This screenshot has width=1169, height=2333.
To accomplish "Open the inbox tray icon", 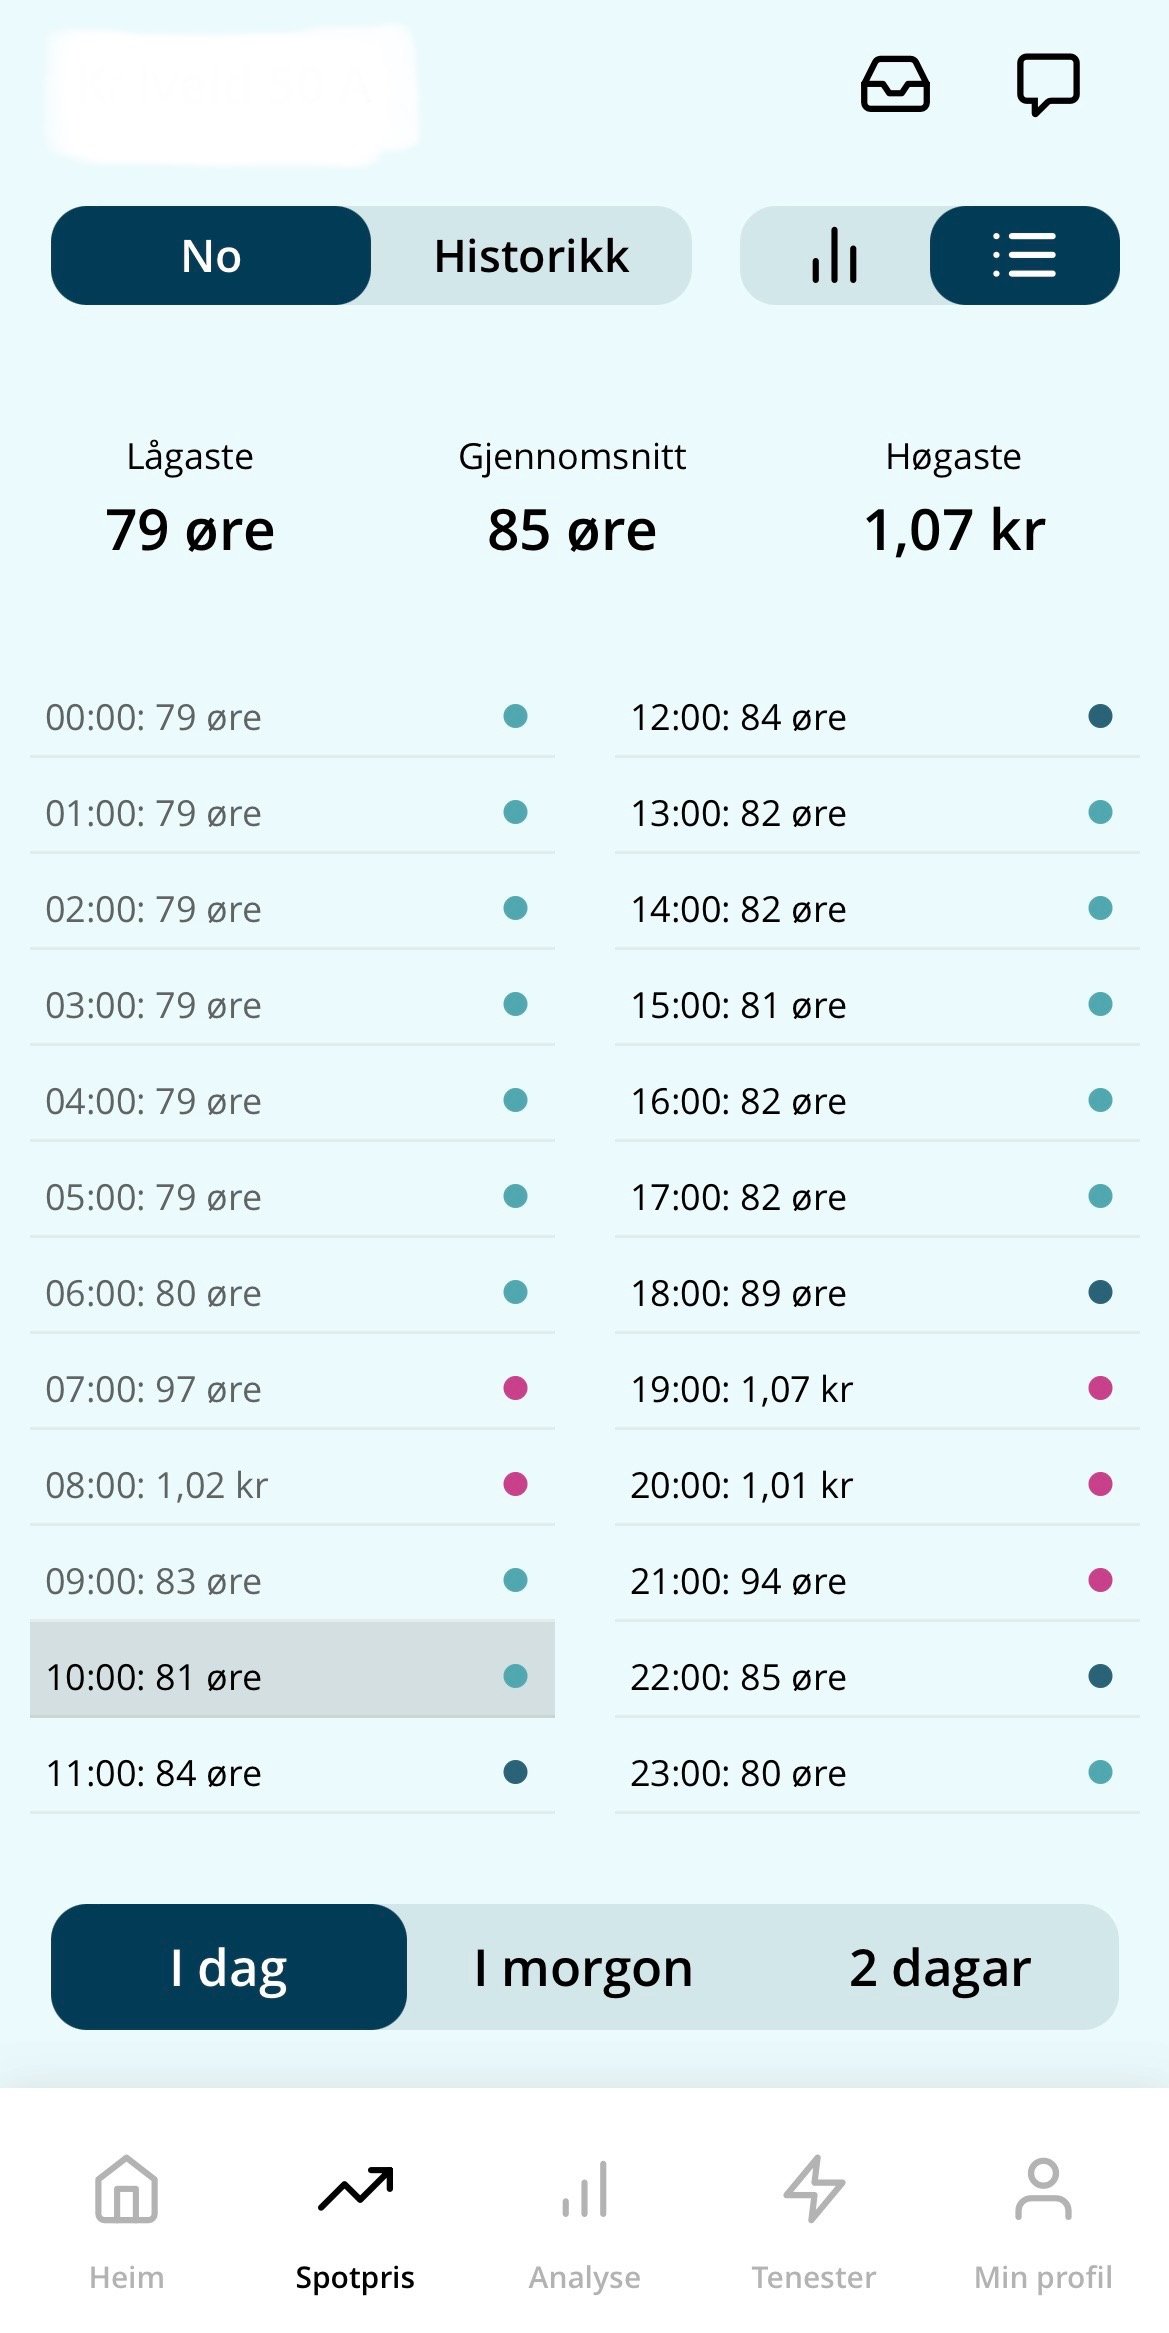I will [895, 84].
